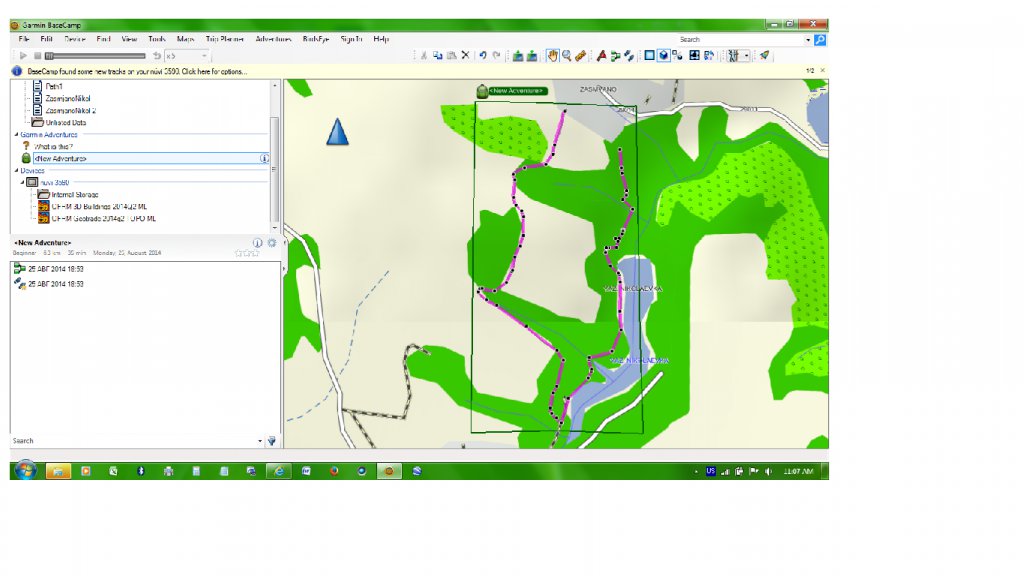Select the New Waypoint flag tool
Screen dimensions: 1024x576
tap(602, 56)
